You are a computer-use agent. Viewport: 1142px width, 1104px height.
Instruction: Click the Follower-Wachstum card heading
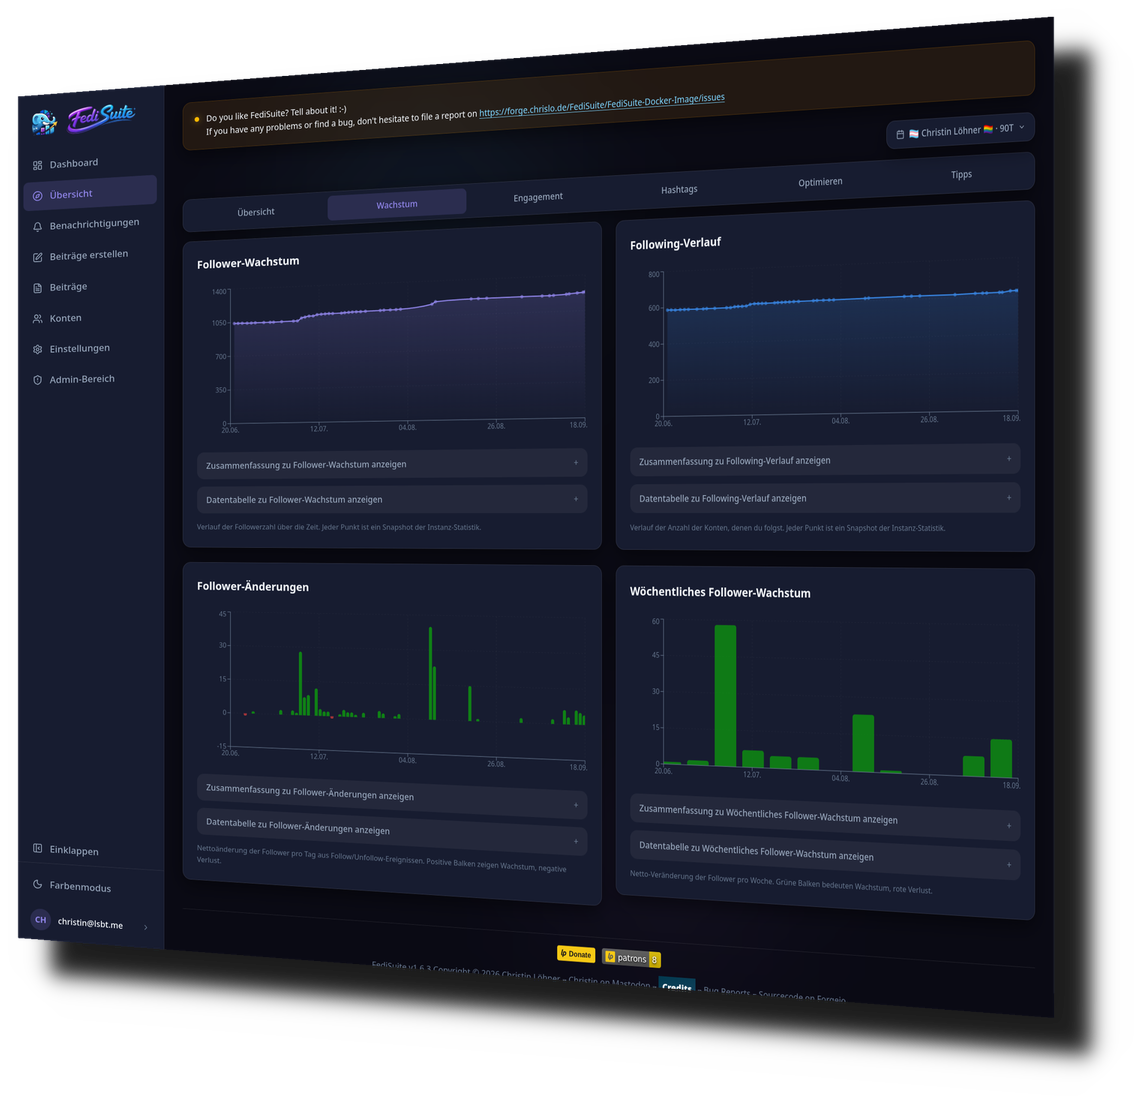pos(248,262)
